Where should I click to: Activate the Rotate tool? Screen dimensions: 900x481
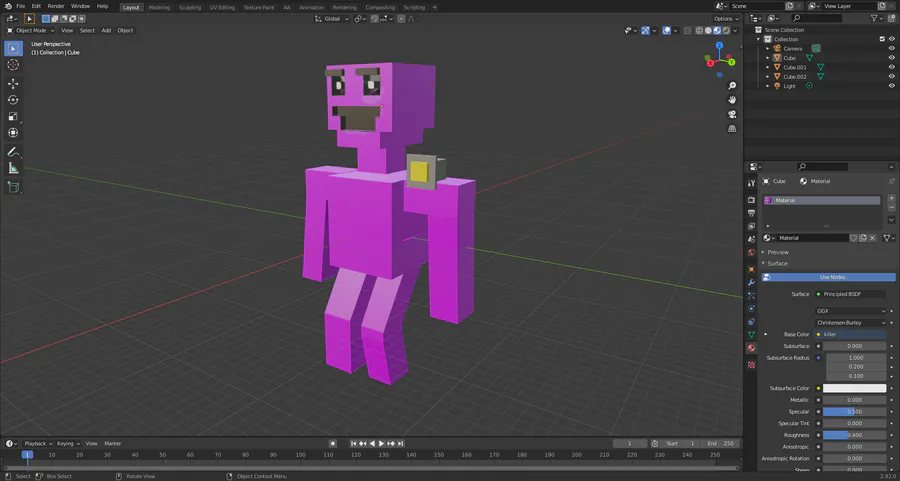13,100
